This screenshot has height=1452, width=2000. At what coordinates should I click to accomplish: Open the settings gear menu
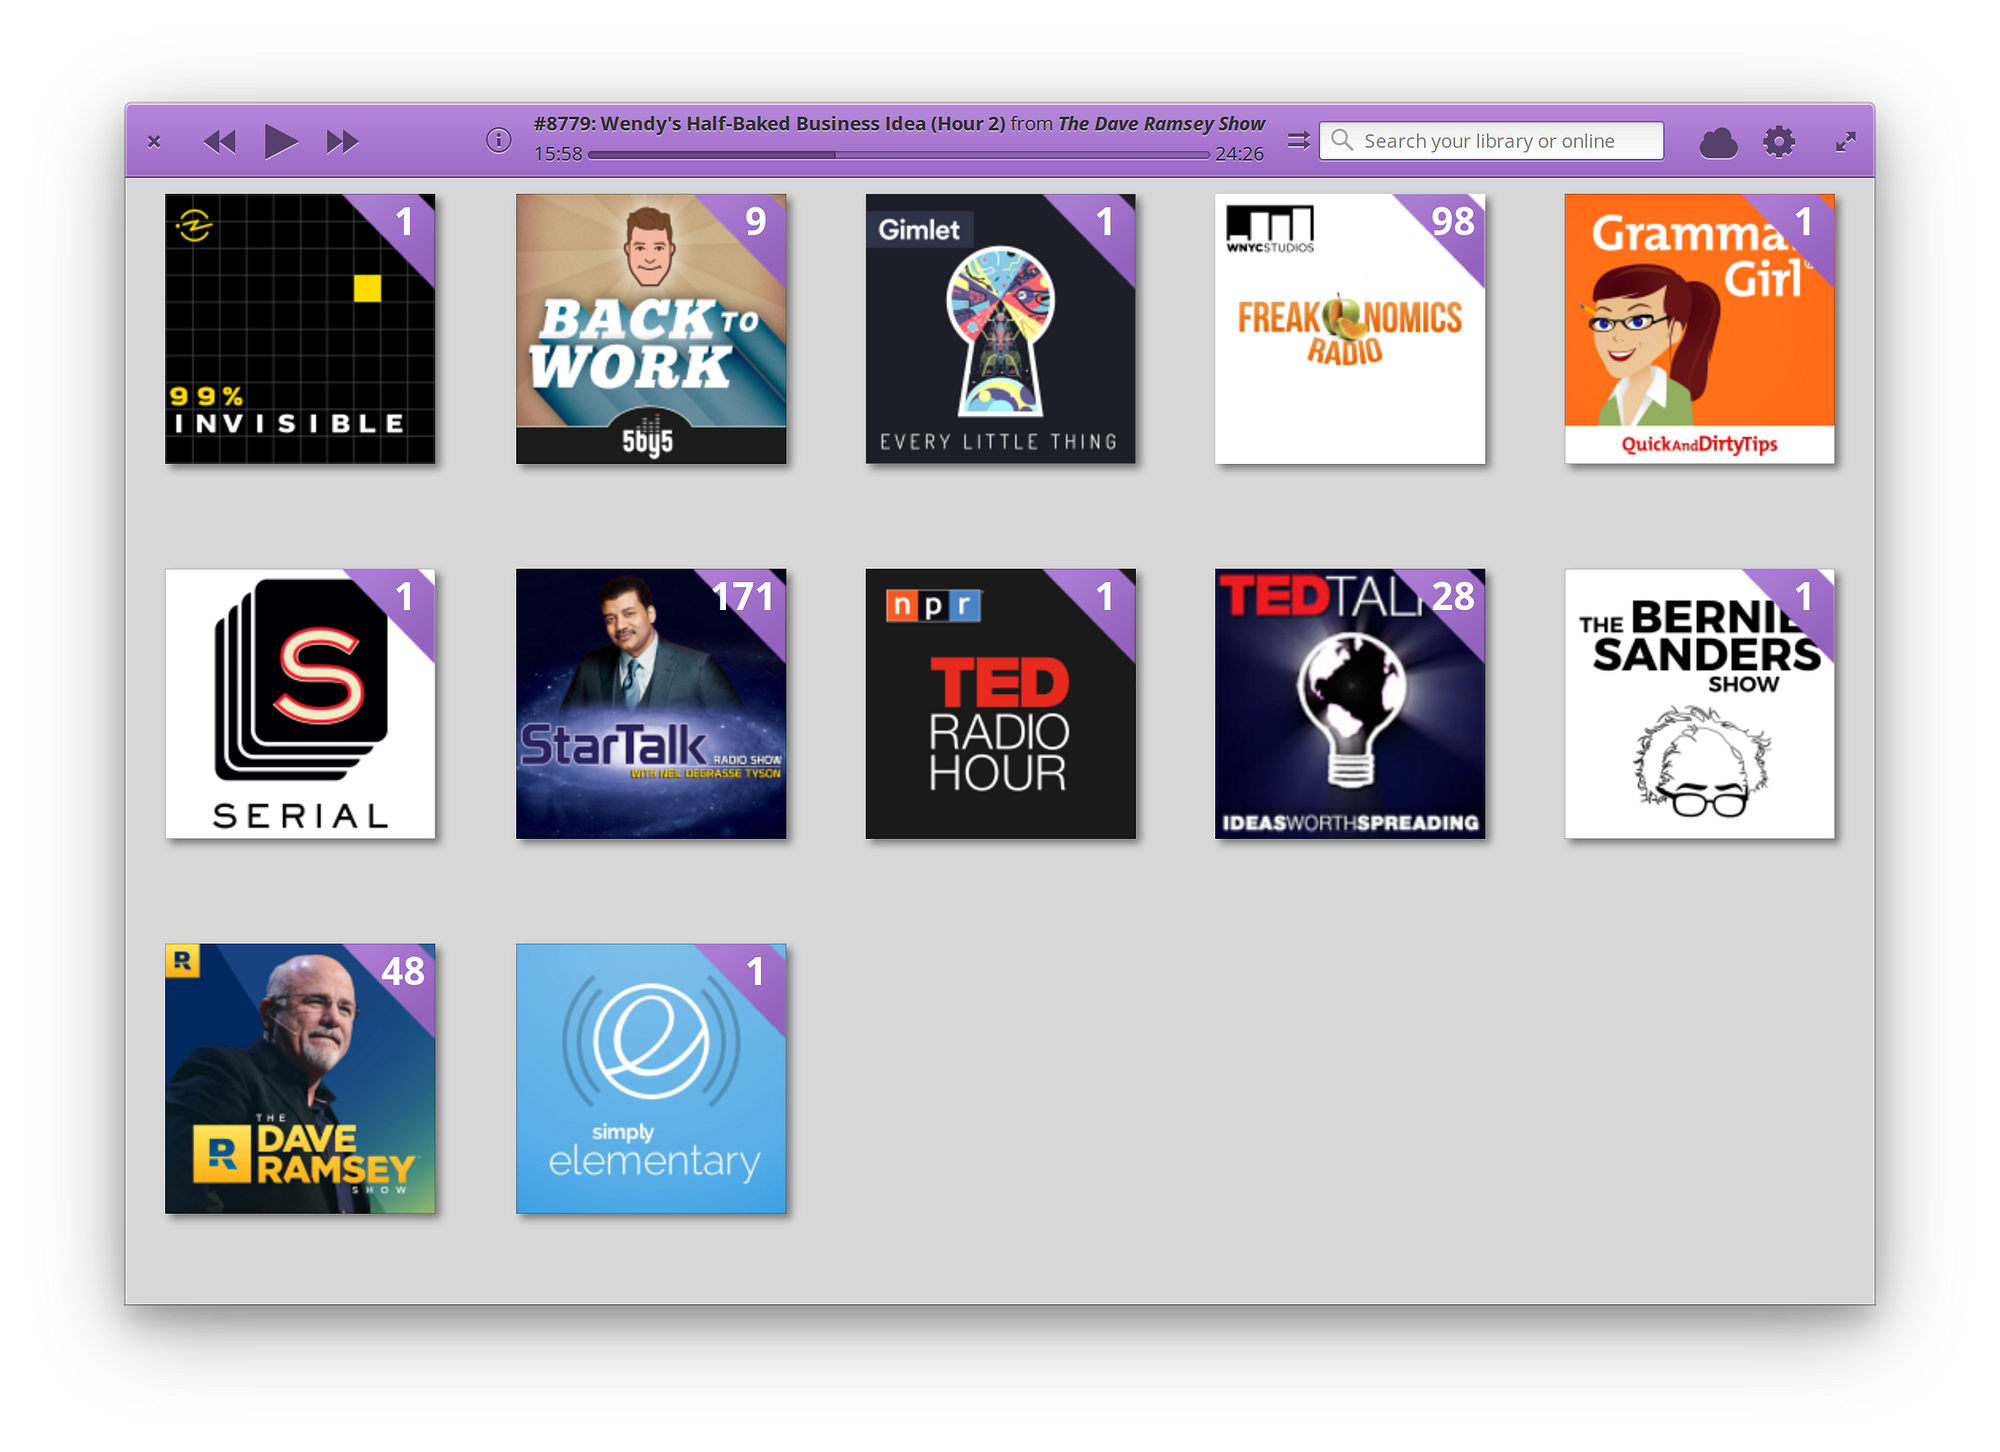pyautogui.click(x=1779, y=141)
